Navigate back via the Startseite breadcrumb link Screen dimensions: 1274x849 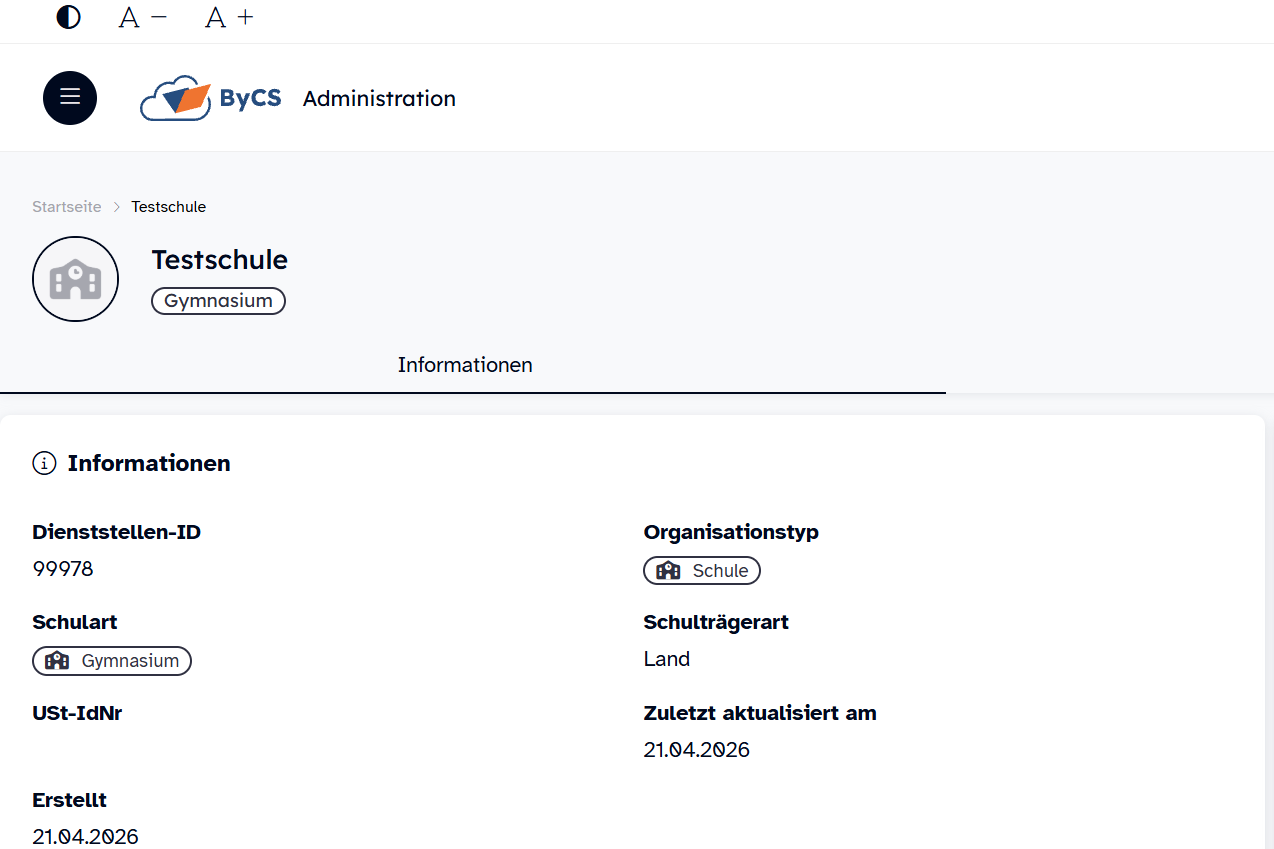point(66,206)
